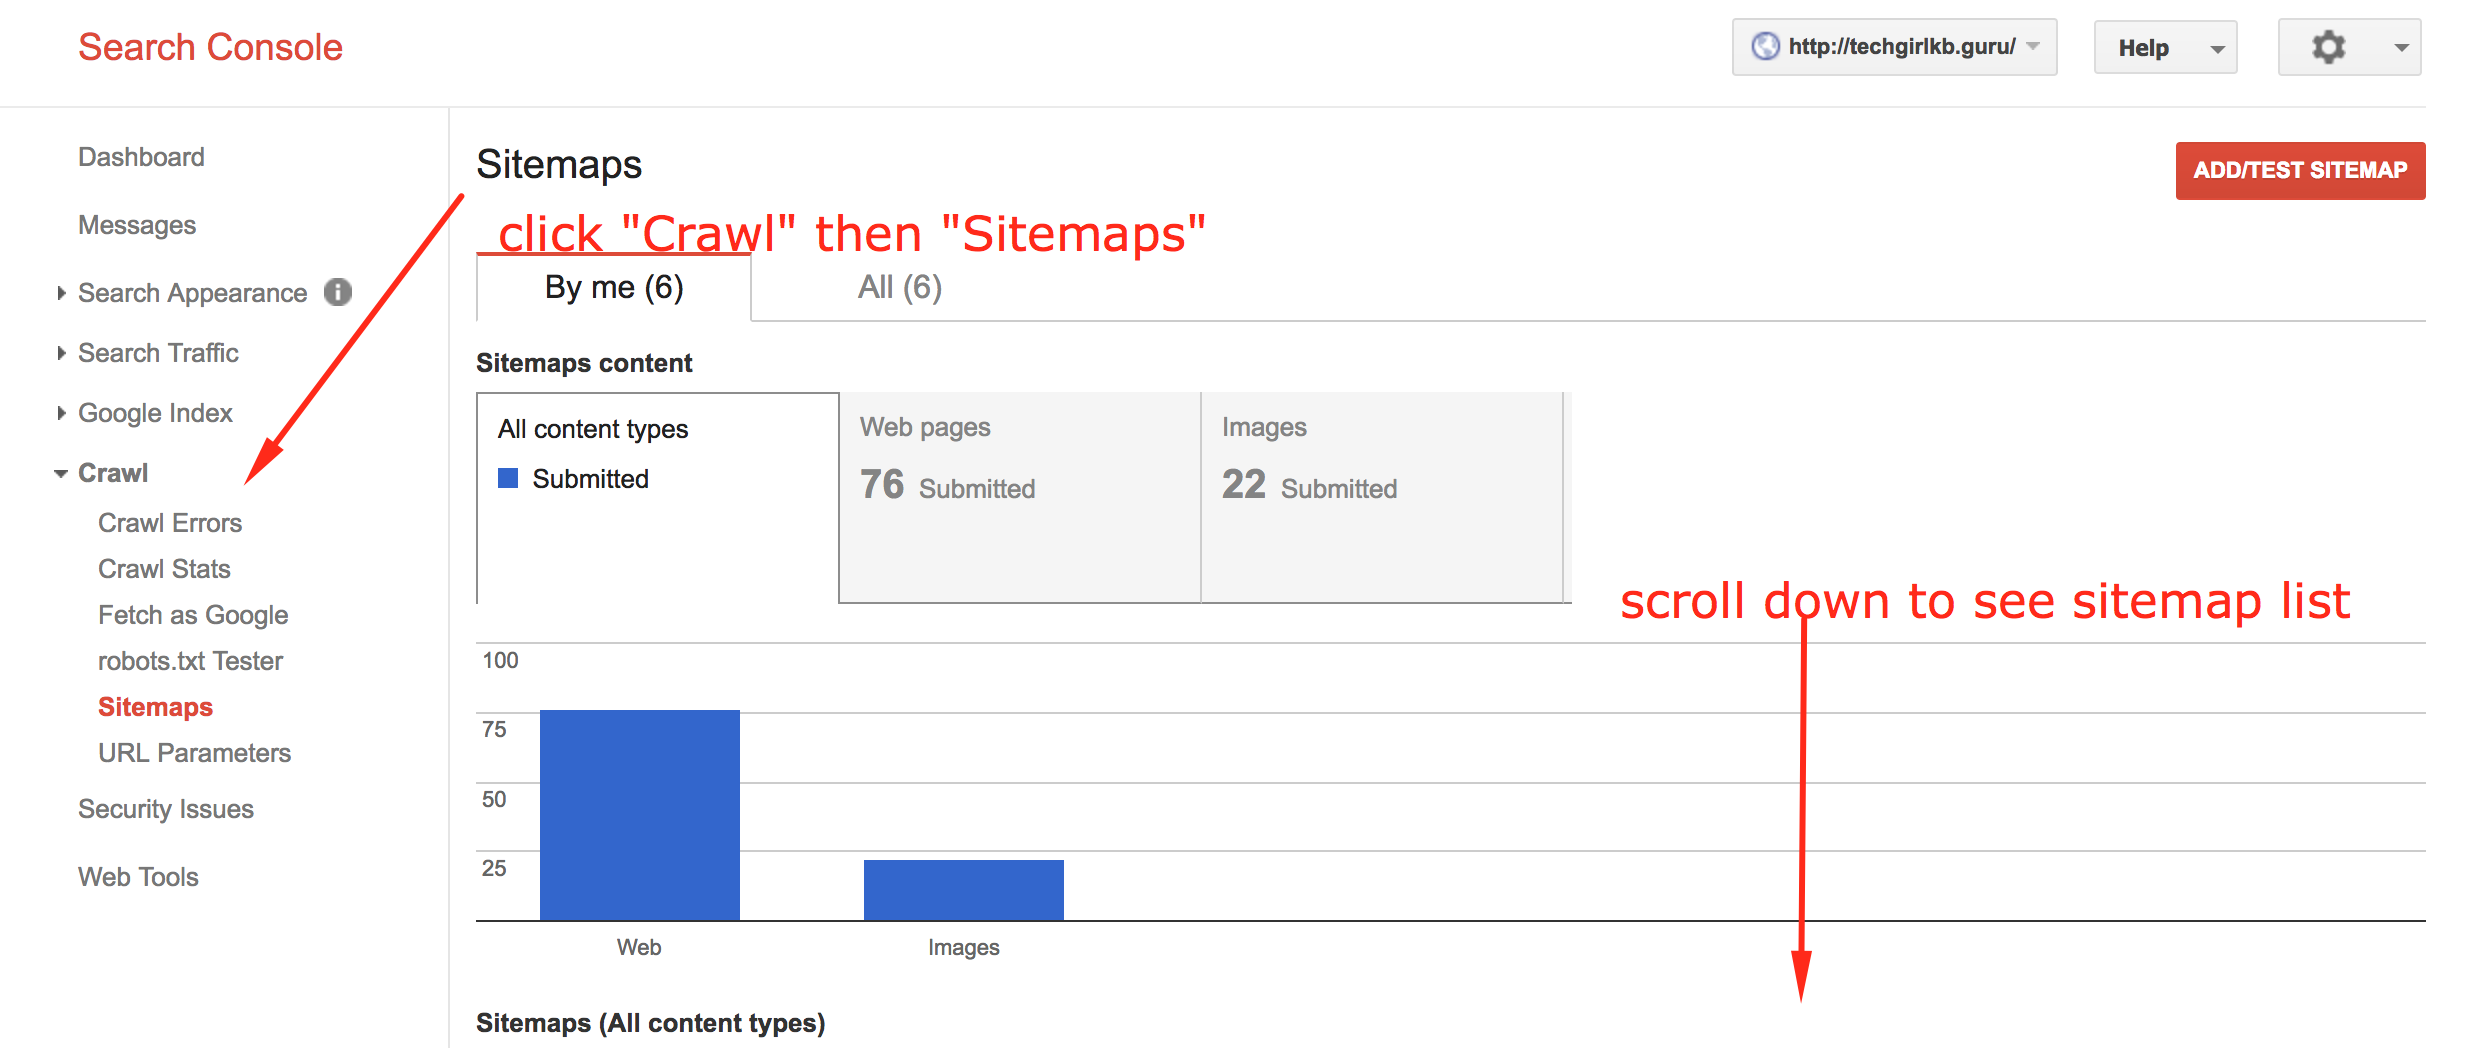2482x1048 pixels.
Task: Click the settings gear icon
Action: point(2328,47)
